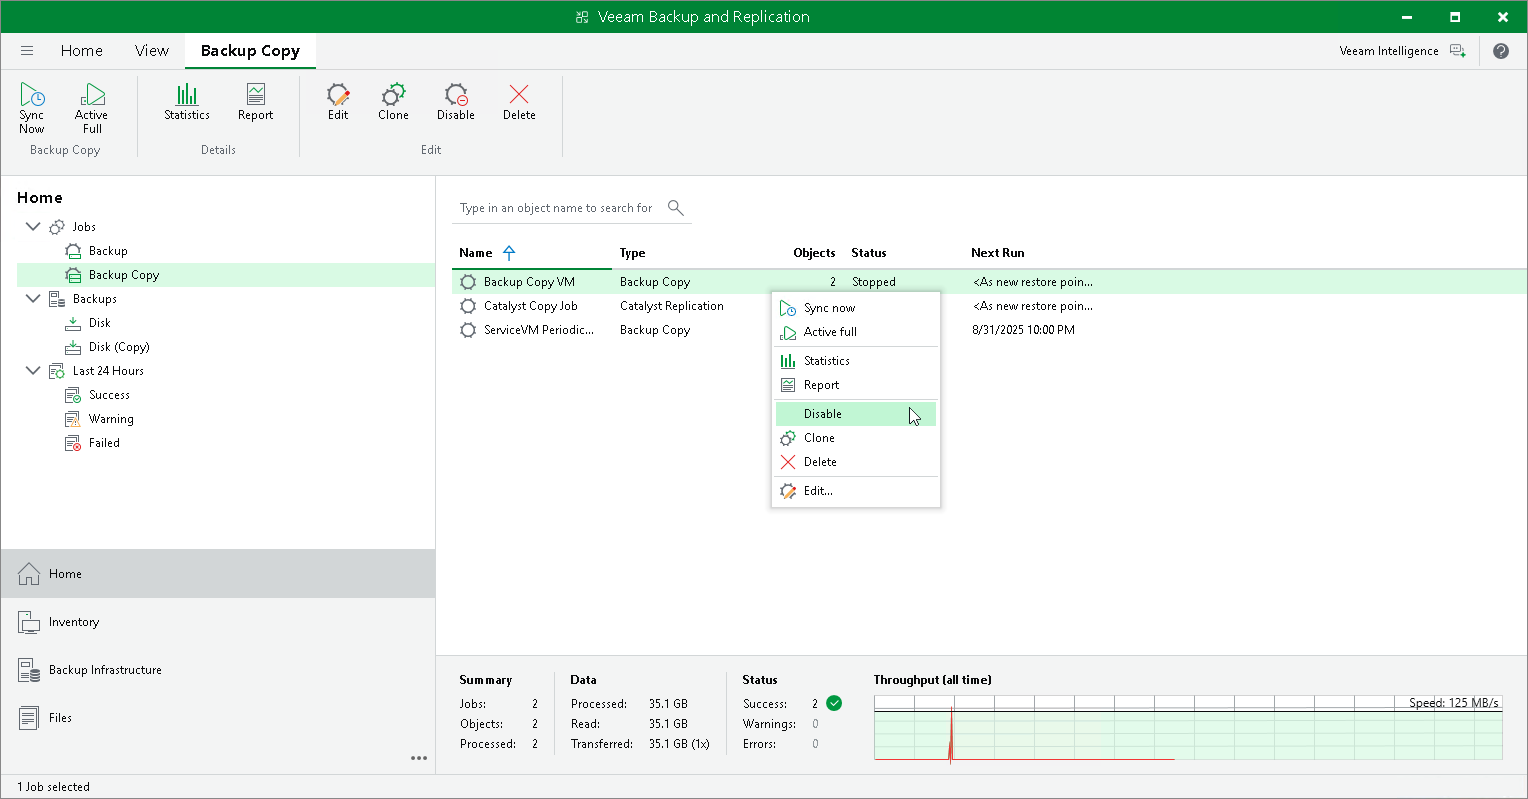Open the hamburger main menu
1528x799 pixels.
pos(27,51)
